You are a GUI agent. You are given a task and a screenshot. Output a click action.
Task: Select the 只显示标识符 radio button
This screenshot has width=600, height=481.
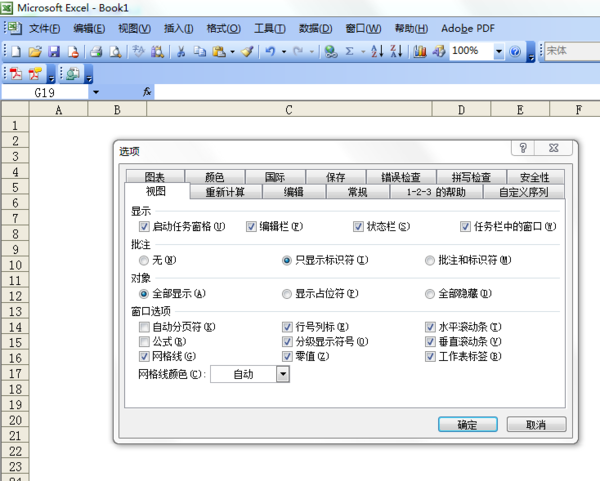pos(287,261)
